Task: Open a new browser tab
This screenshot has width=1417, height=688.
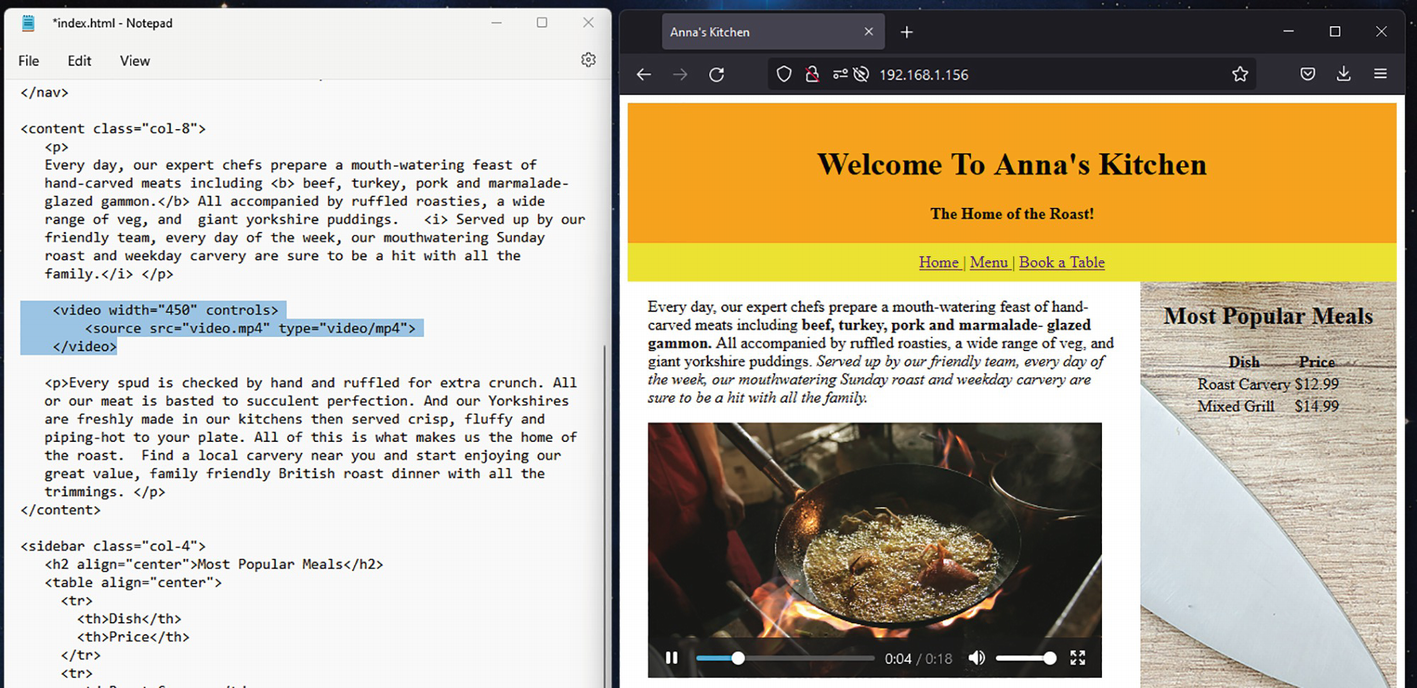Action: click(x=906, y=32)
